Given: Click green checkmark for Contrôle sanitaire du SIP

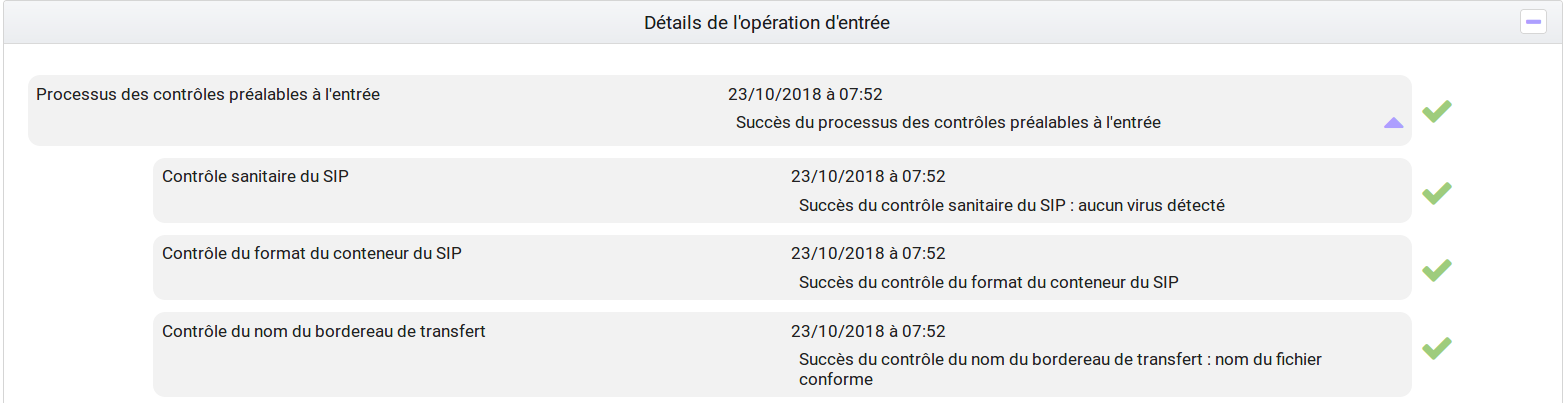Looking at the screenshot, I should pos(1437,193).
